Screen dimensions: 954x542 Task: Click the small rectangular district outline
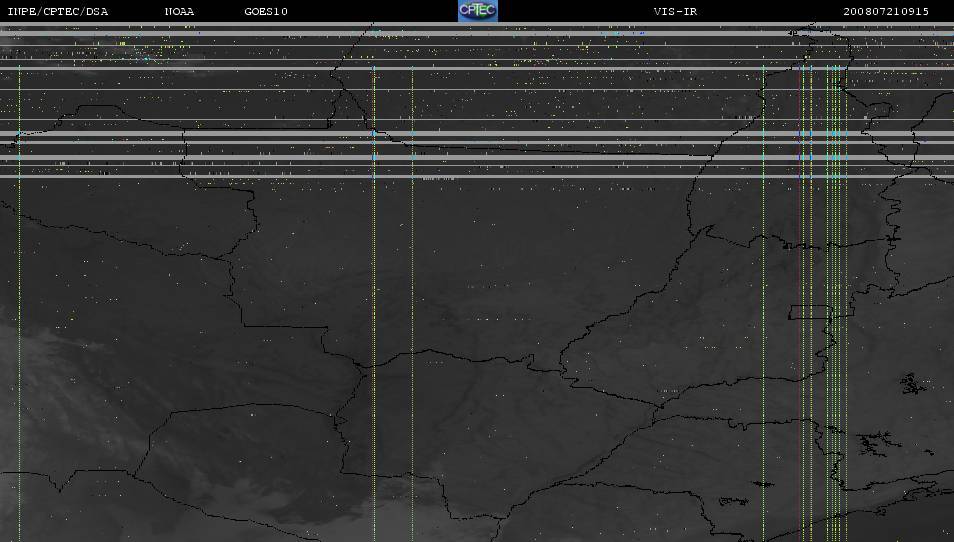pyautogui.click(x=809, y=312)
